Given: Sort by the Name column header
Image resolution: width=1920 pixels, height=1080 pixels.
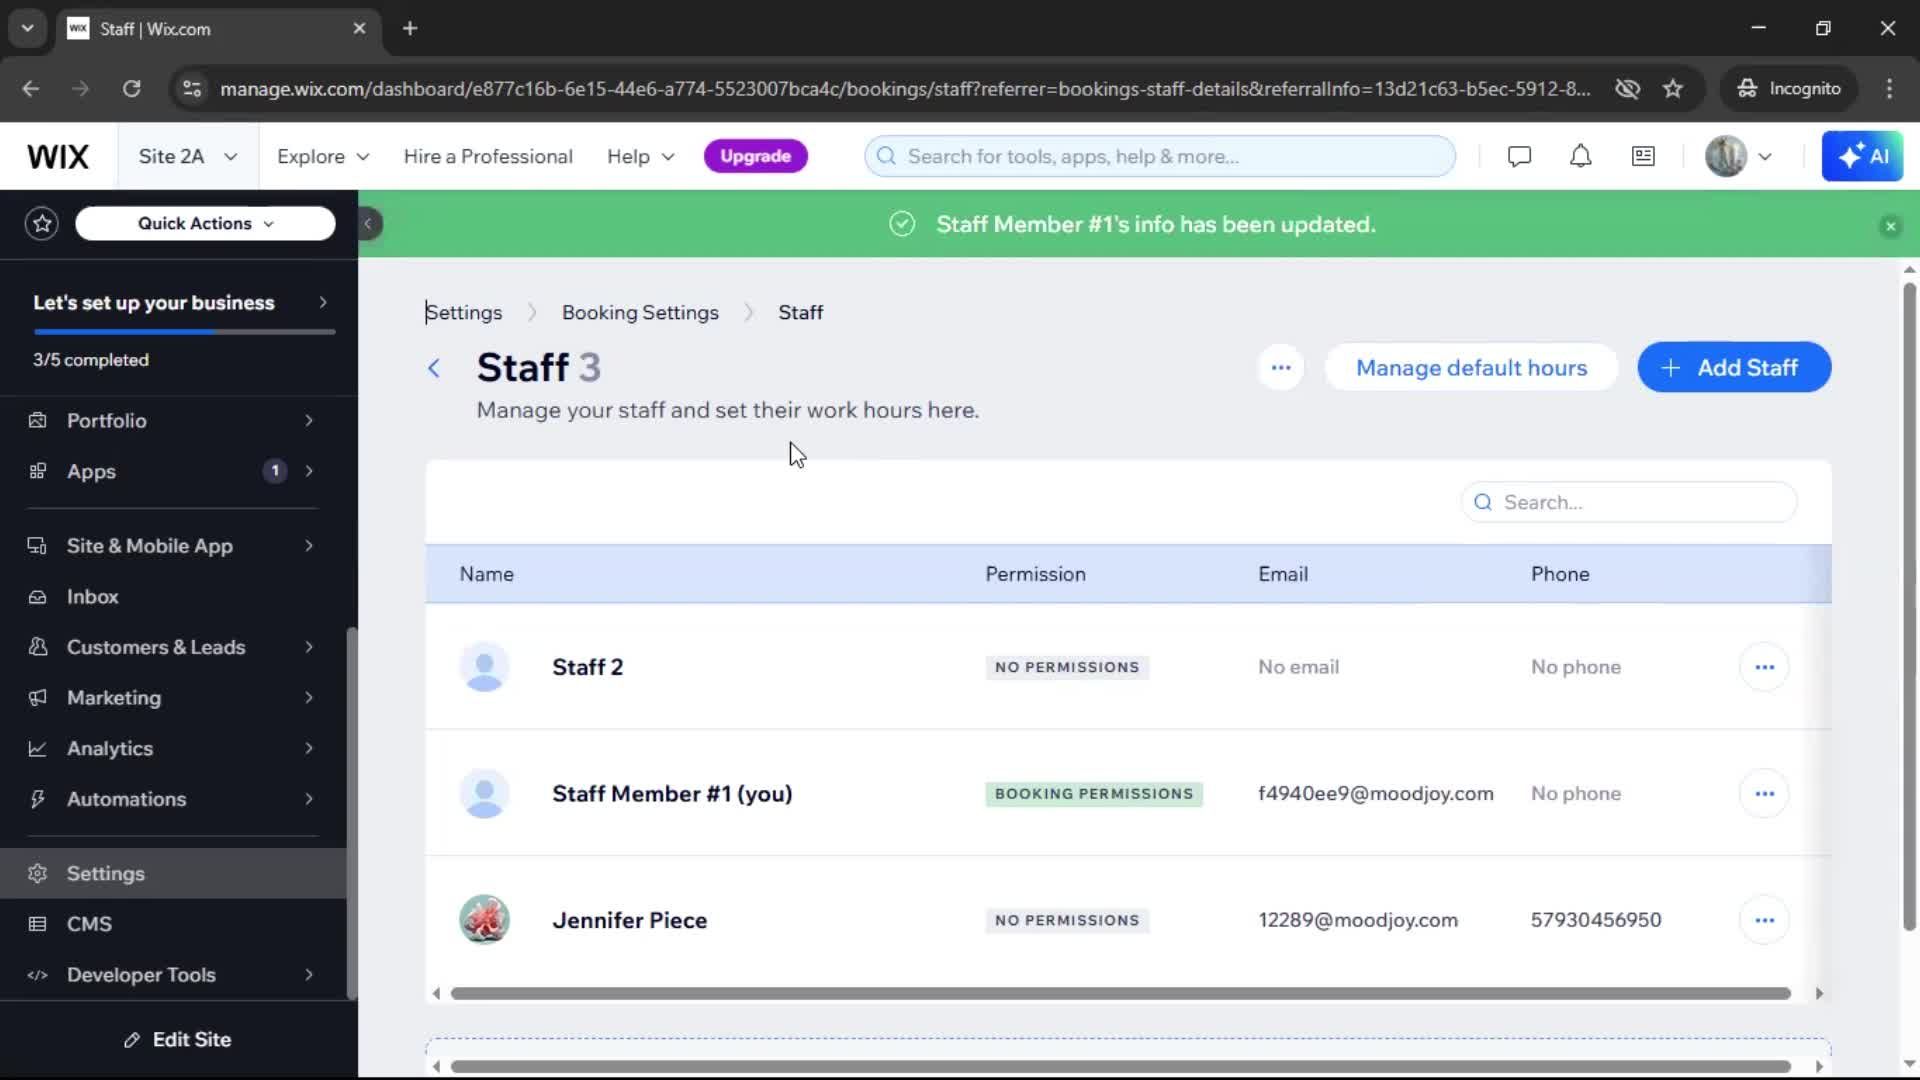Looking at the screenshot, I should pos(486,575).
